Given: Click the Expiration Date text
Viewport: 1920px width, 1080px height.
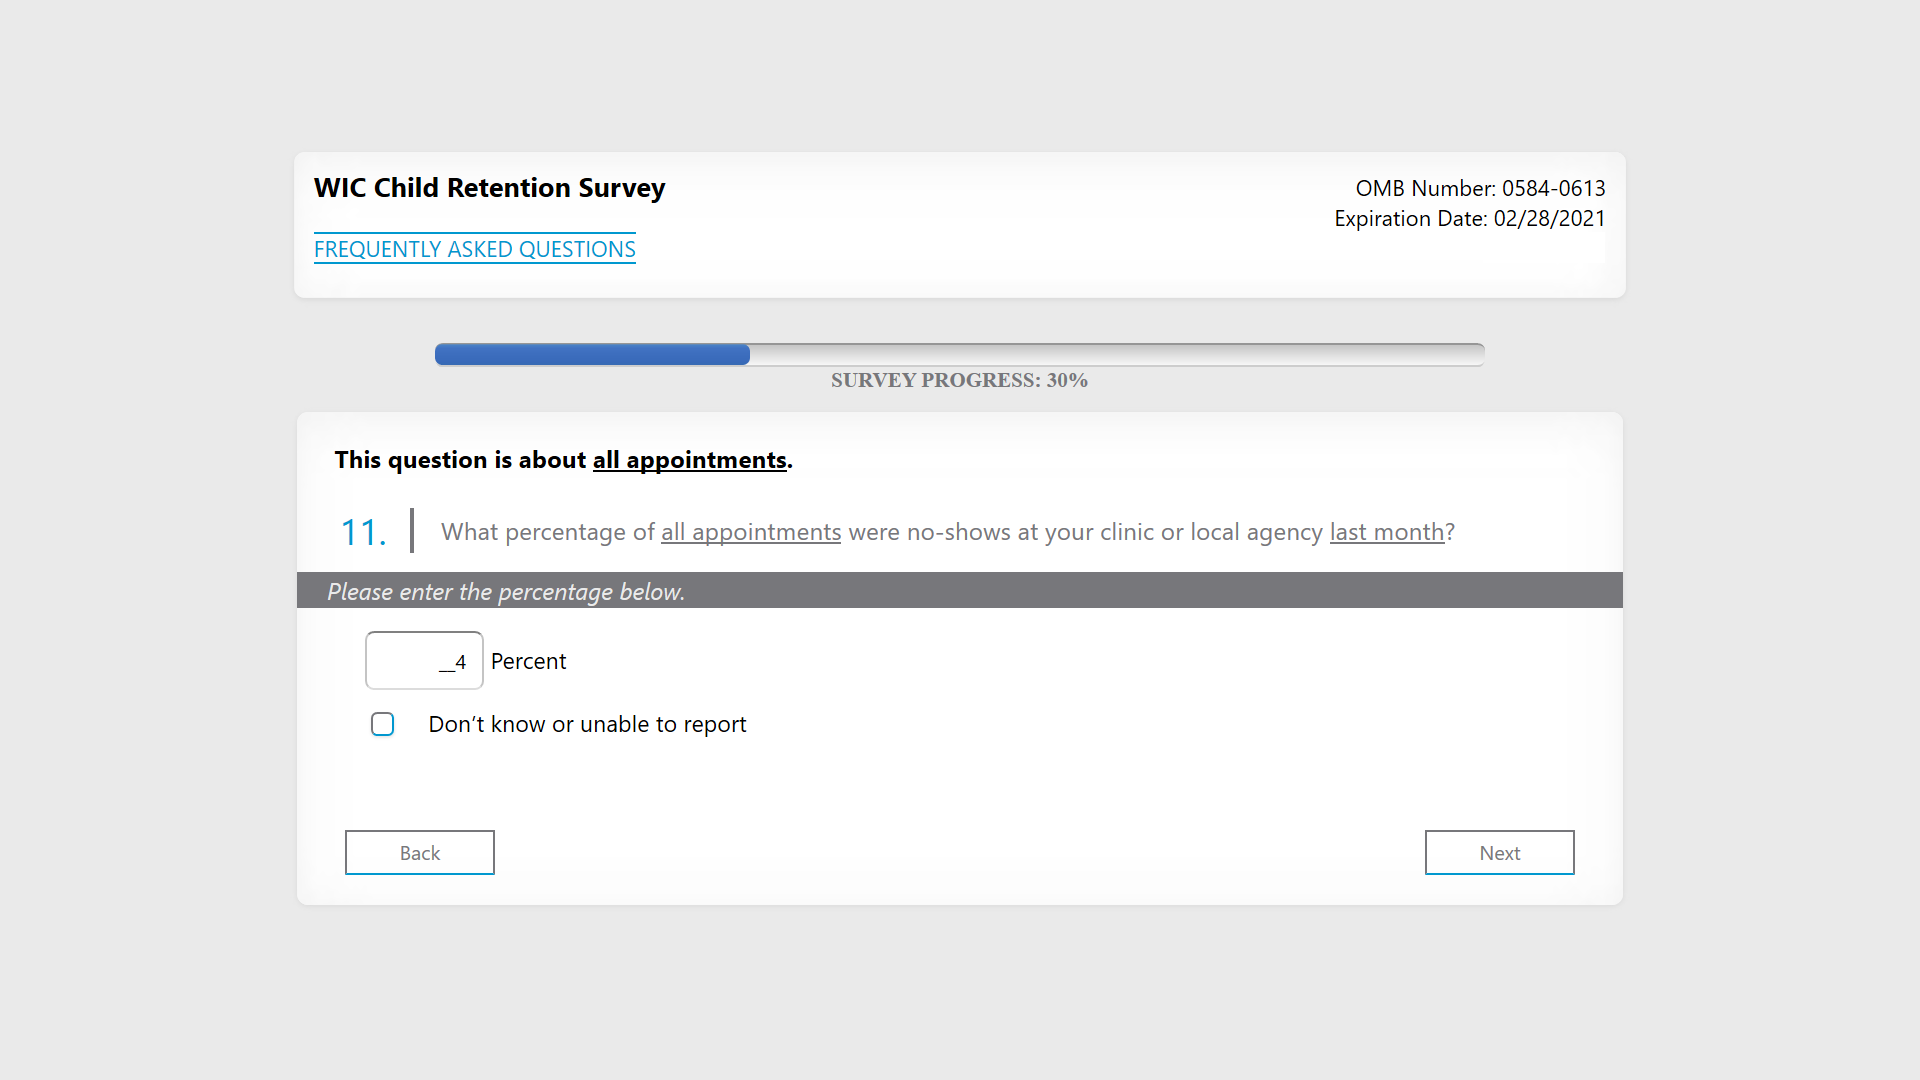Looking at the screenshot, I should coord(1468,218).
